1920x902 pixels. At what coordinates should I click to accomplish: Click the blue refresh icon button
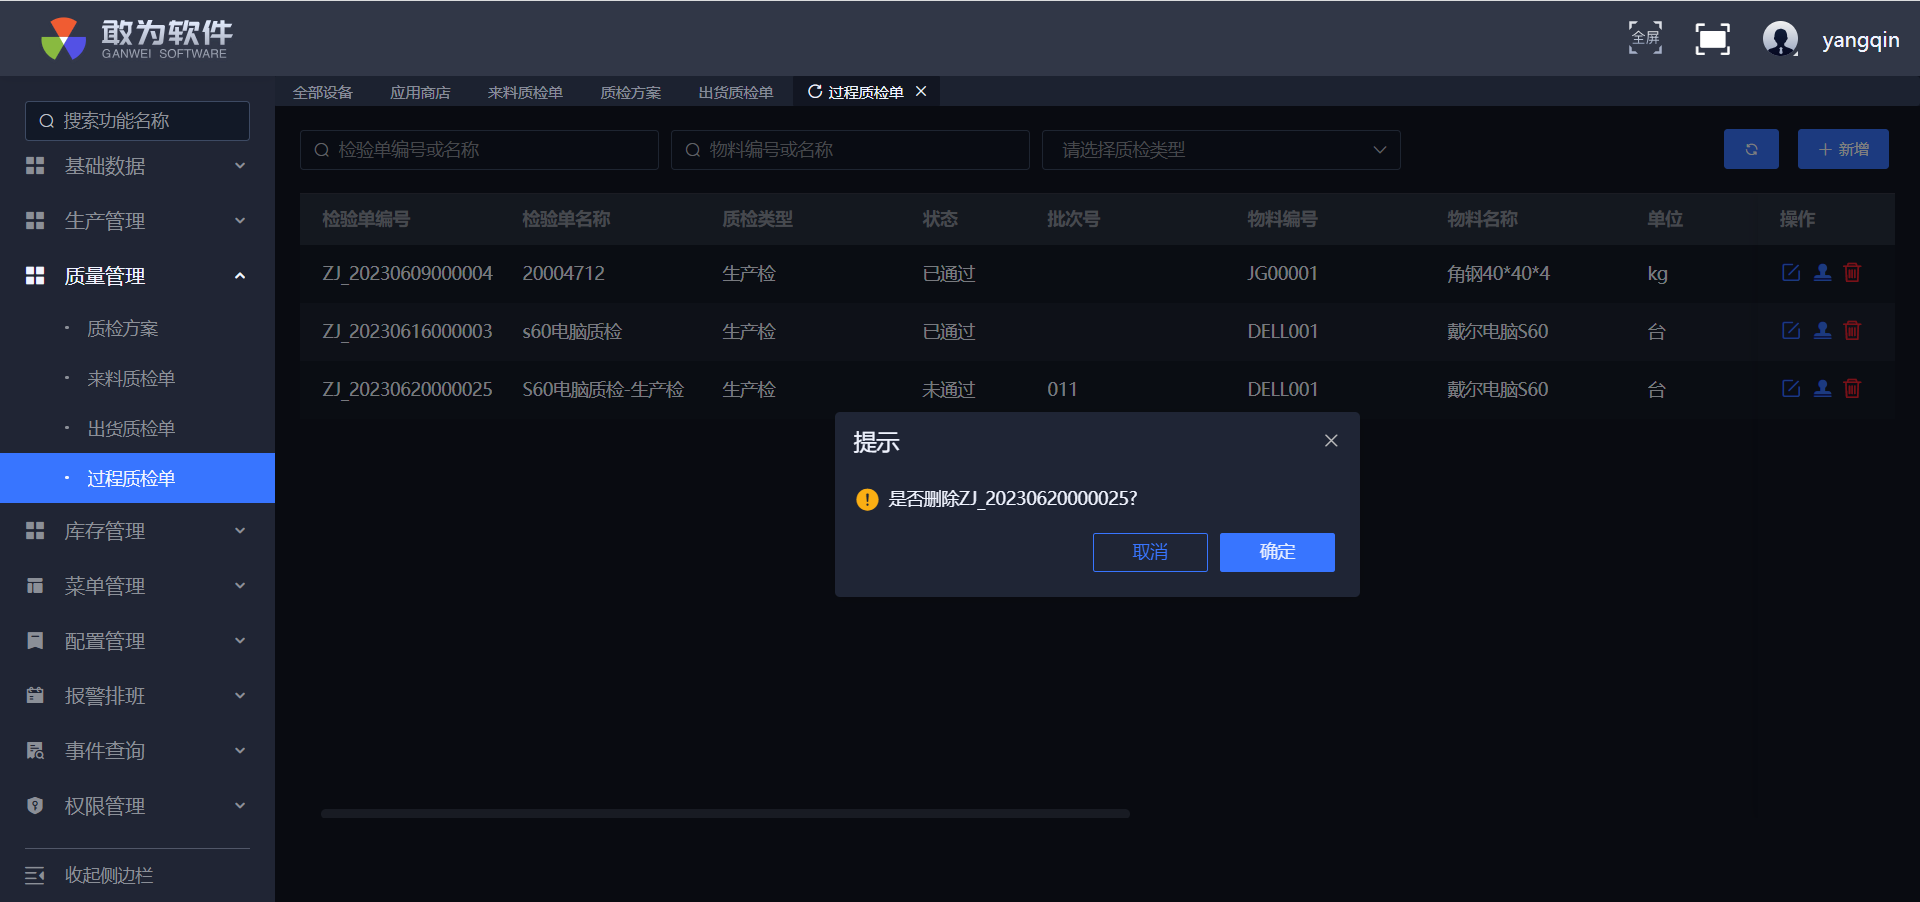click(1750, 149)
